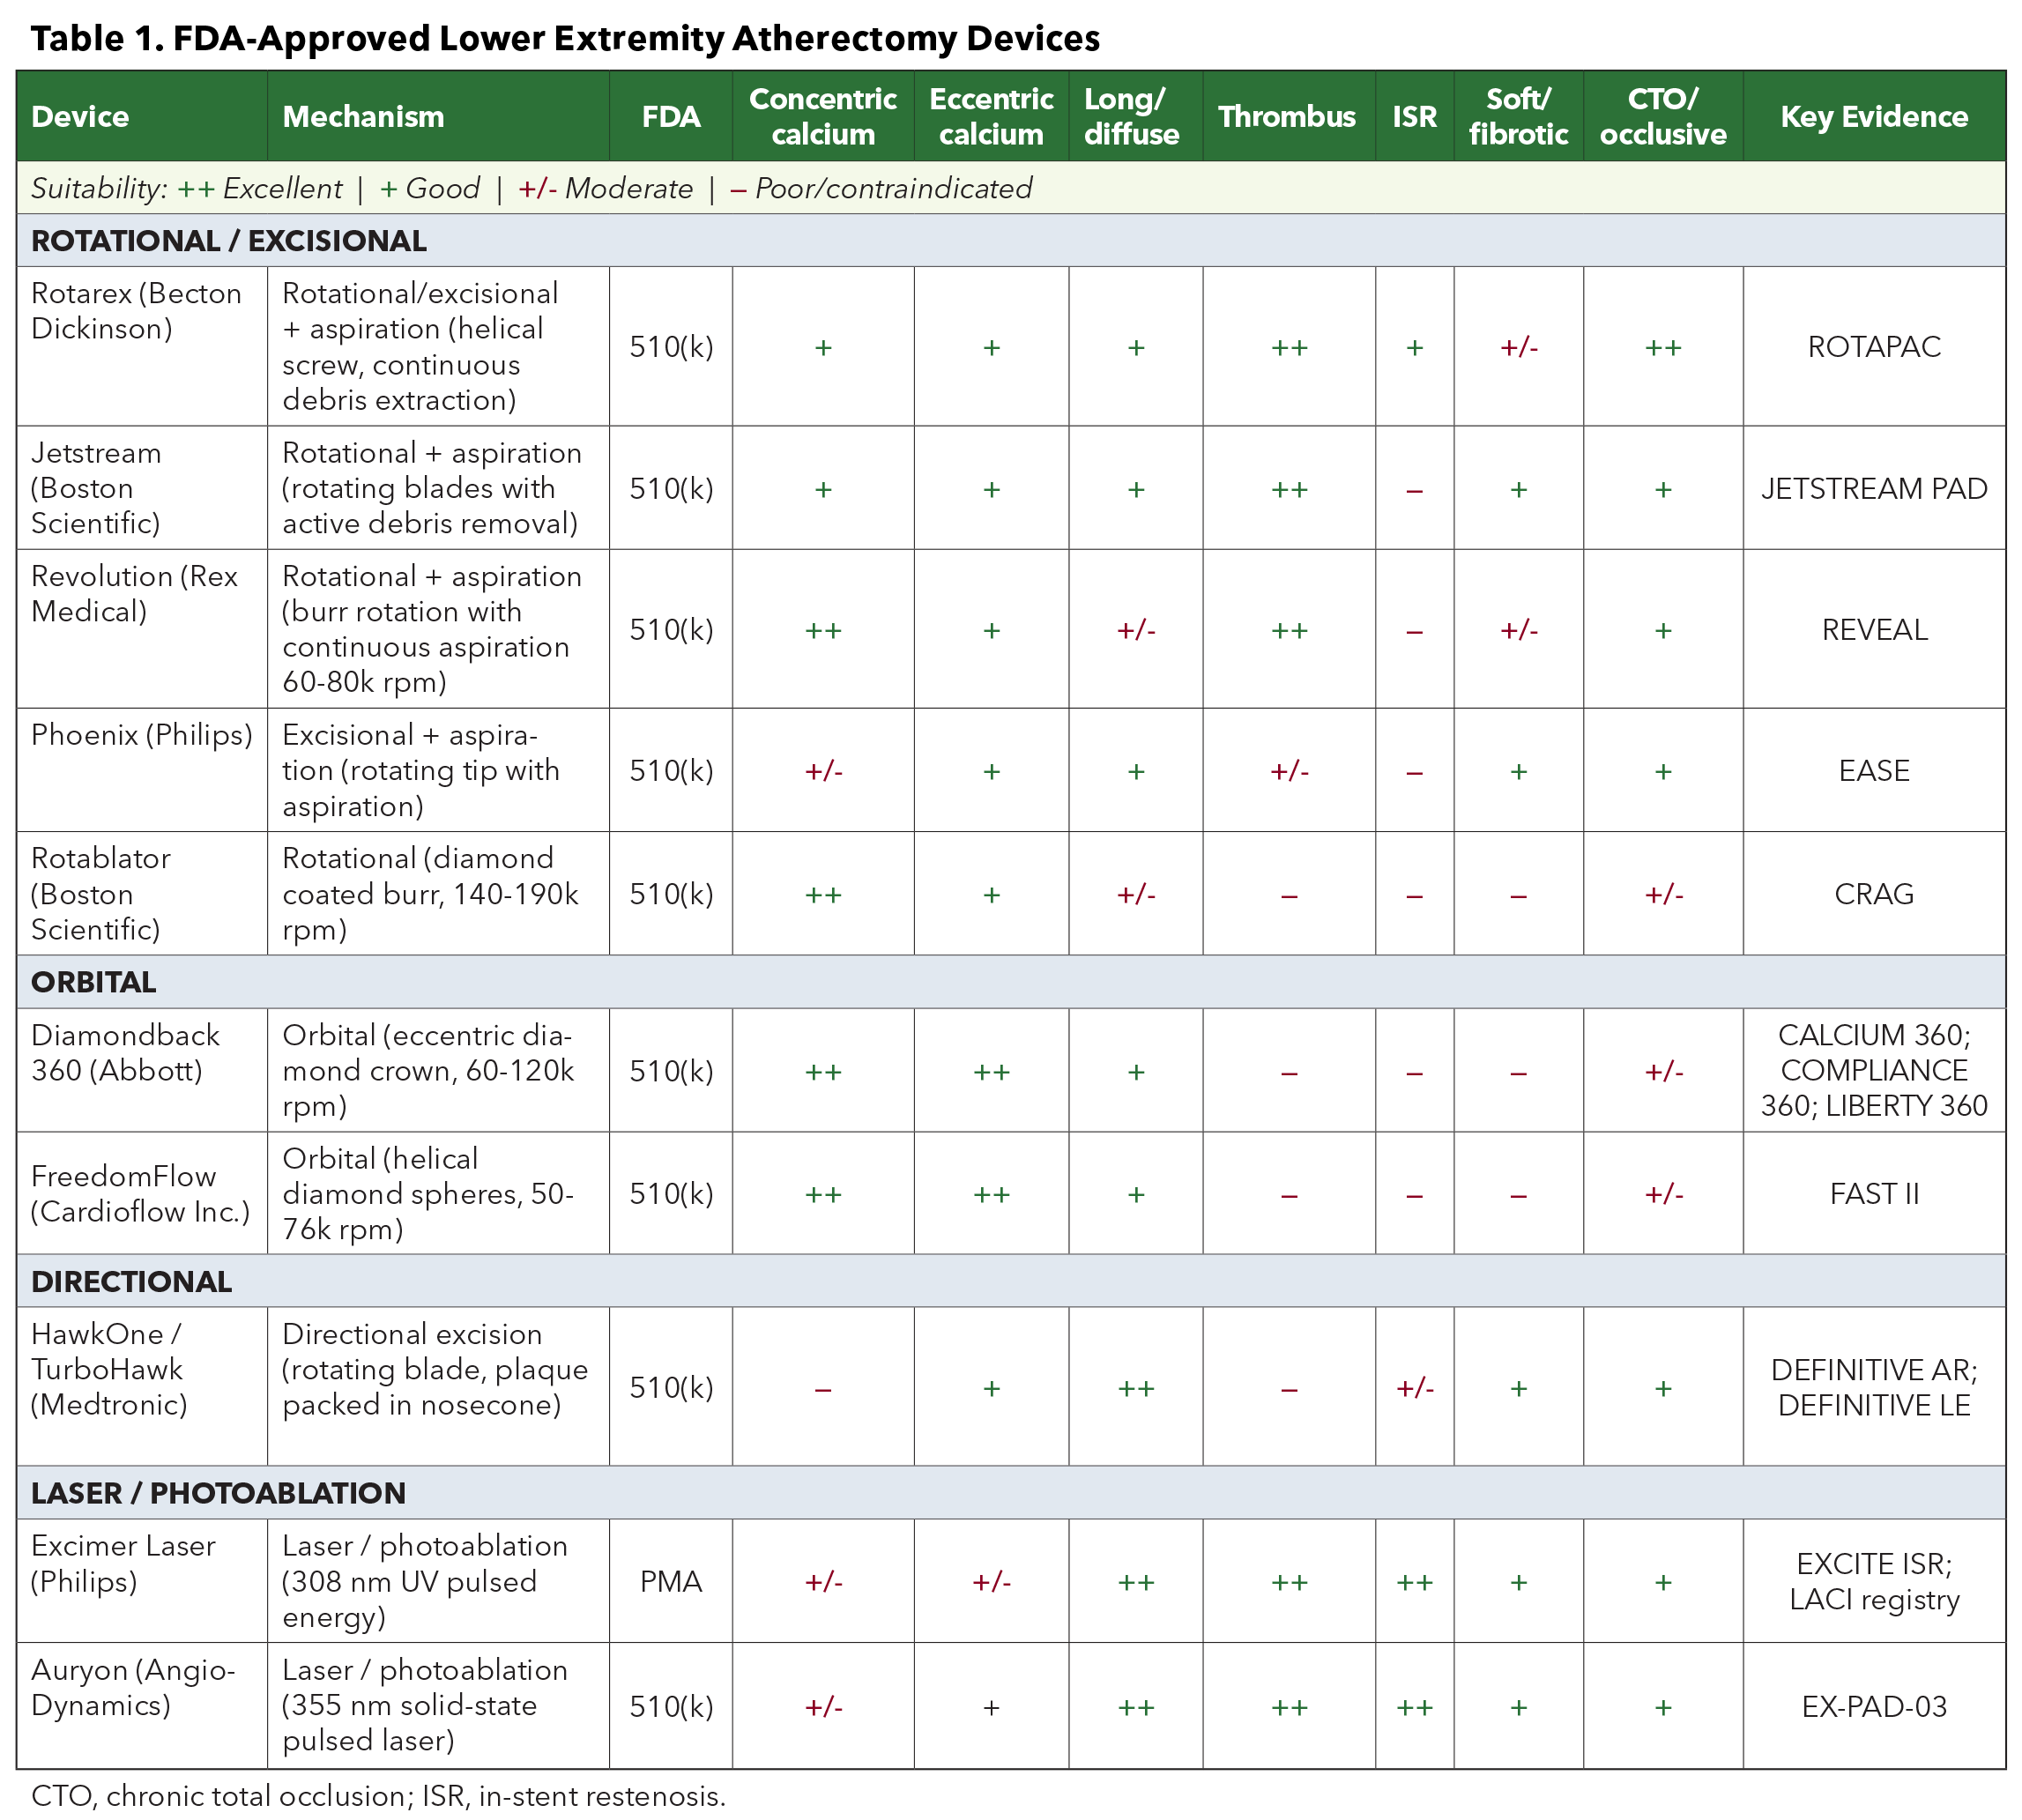The width and height of the screenshot is (2022, 1820).
Task: Click the 'FAST II' key evidence cell
Action: (1874, 1194)
